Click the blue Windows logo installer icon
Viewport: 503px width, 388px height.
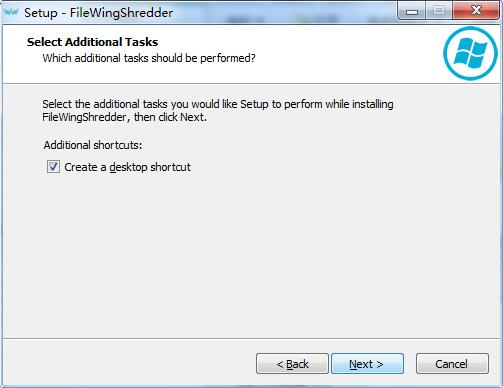(470, 53)
